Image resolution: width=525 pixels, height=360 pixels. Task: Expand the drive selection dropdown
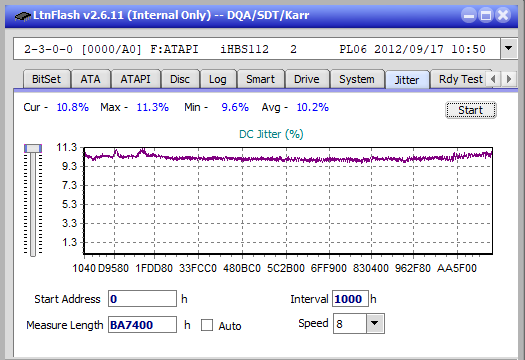(x=509, y=49)
